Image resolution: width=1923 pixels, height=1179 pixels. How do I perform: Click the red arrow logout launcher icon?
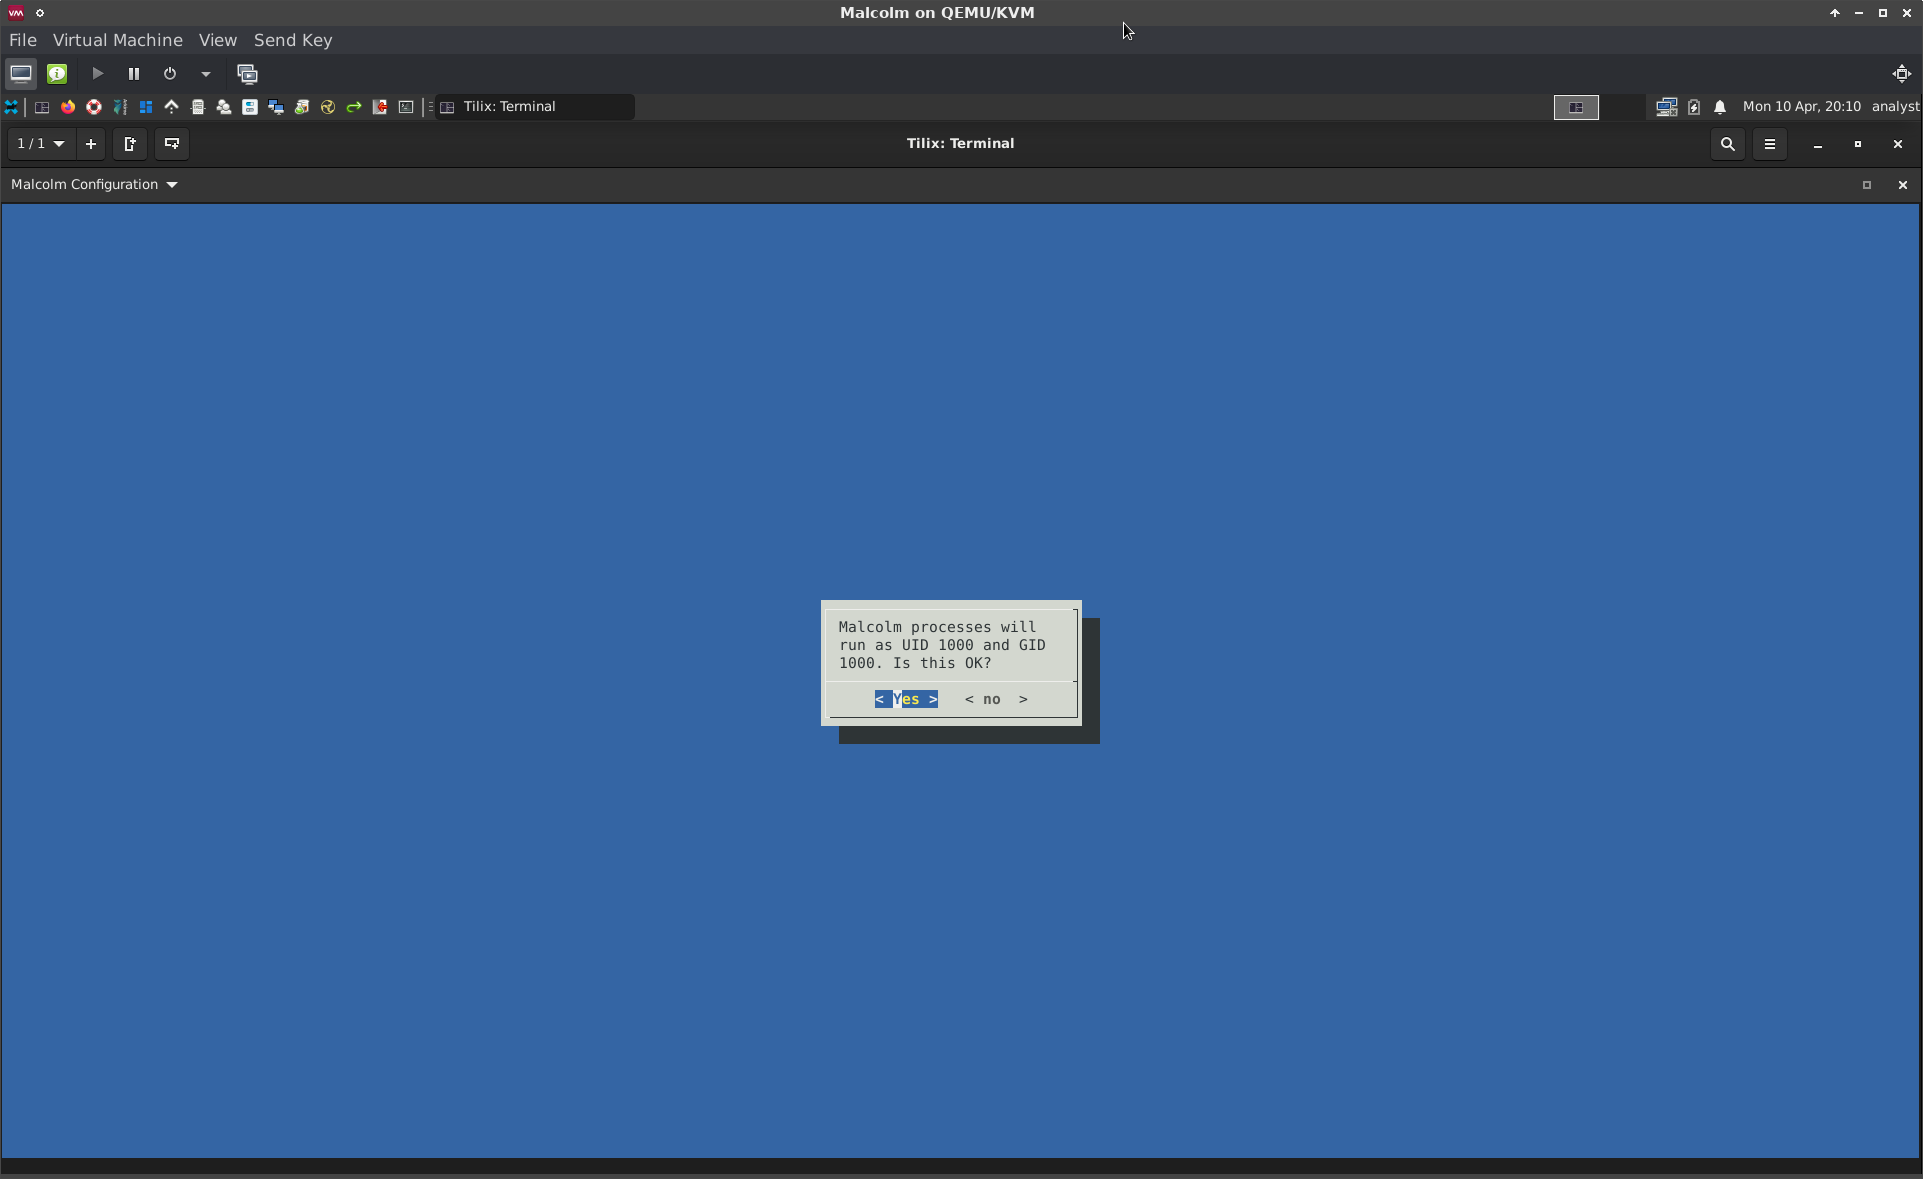pyautogui.click(x=380, y=107)
